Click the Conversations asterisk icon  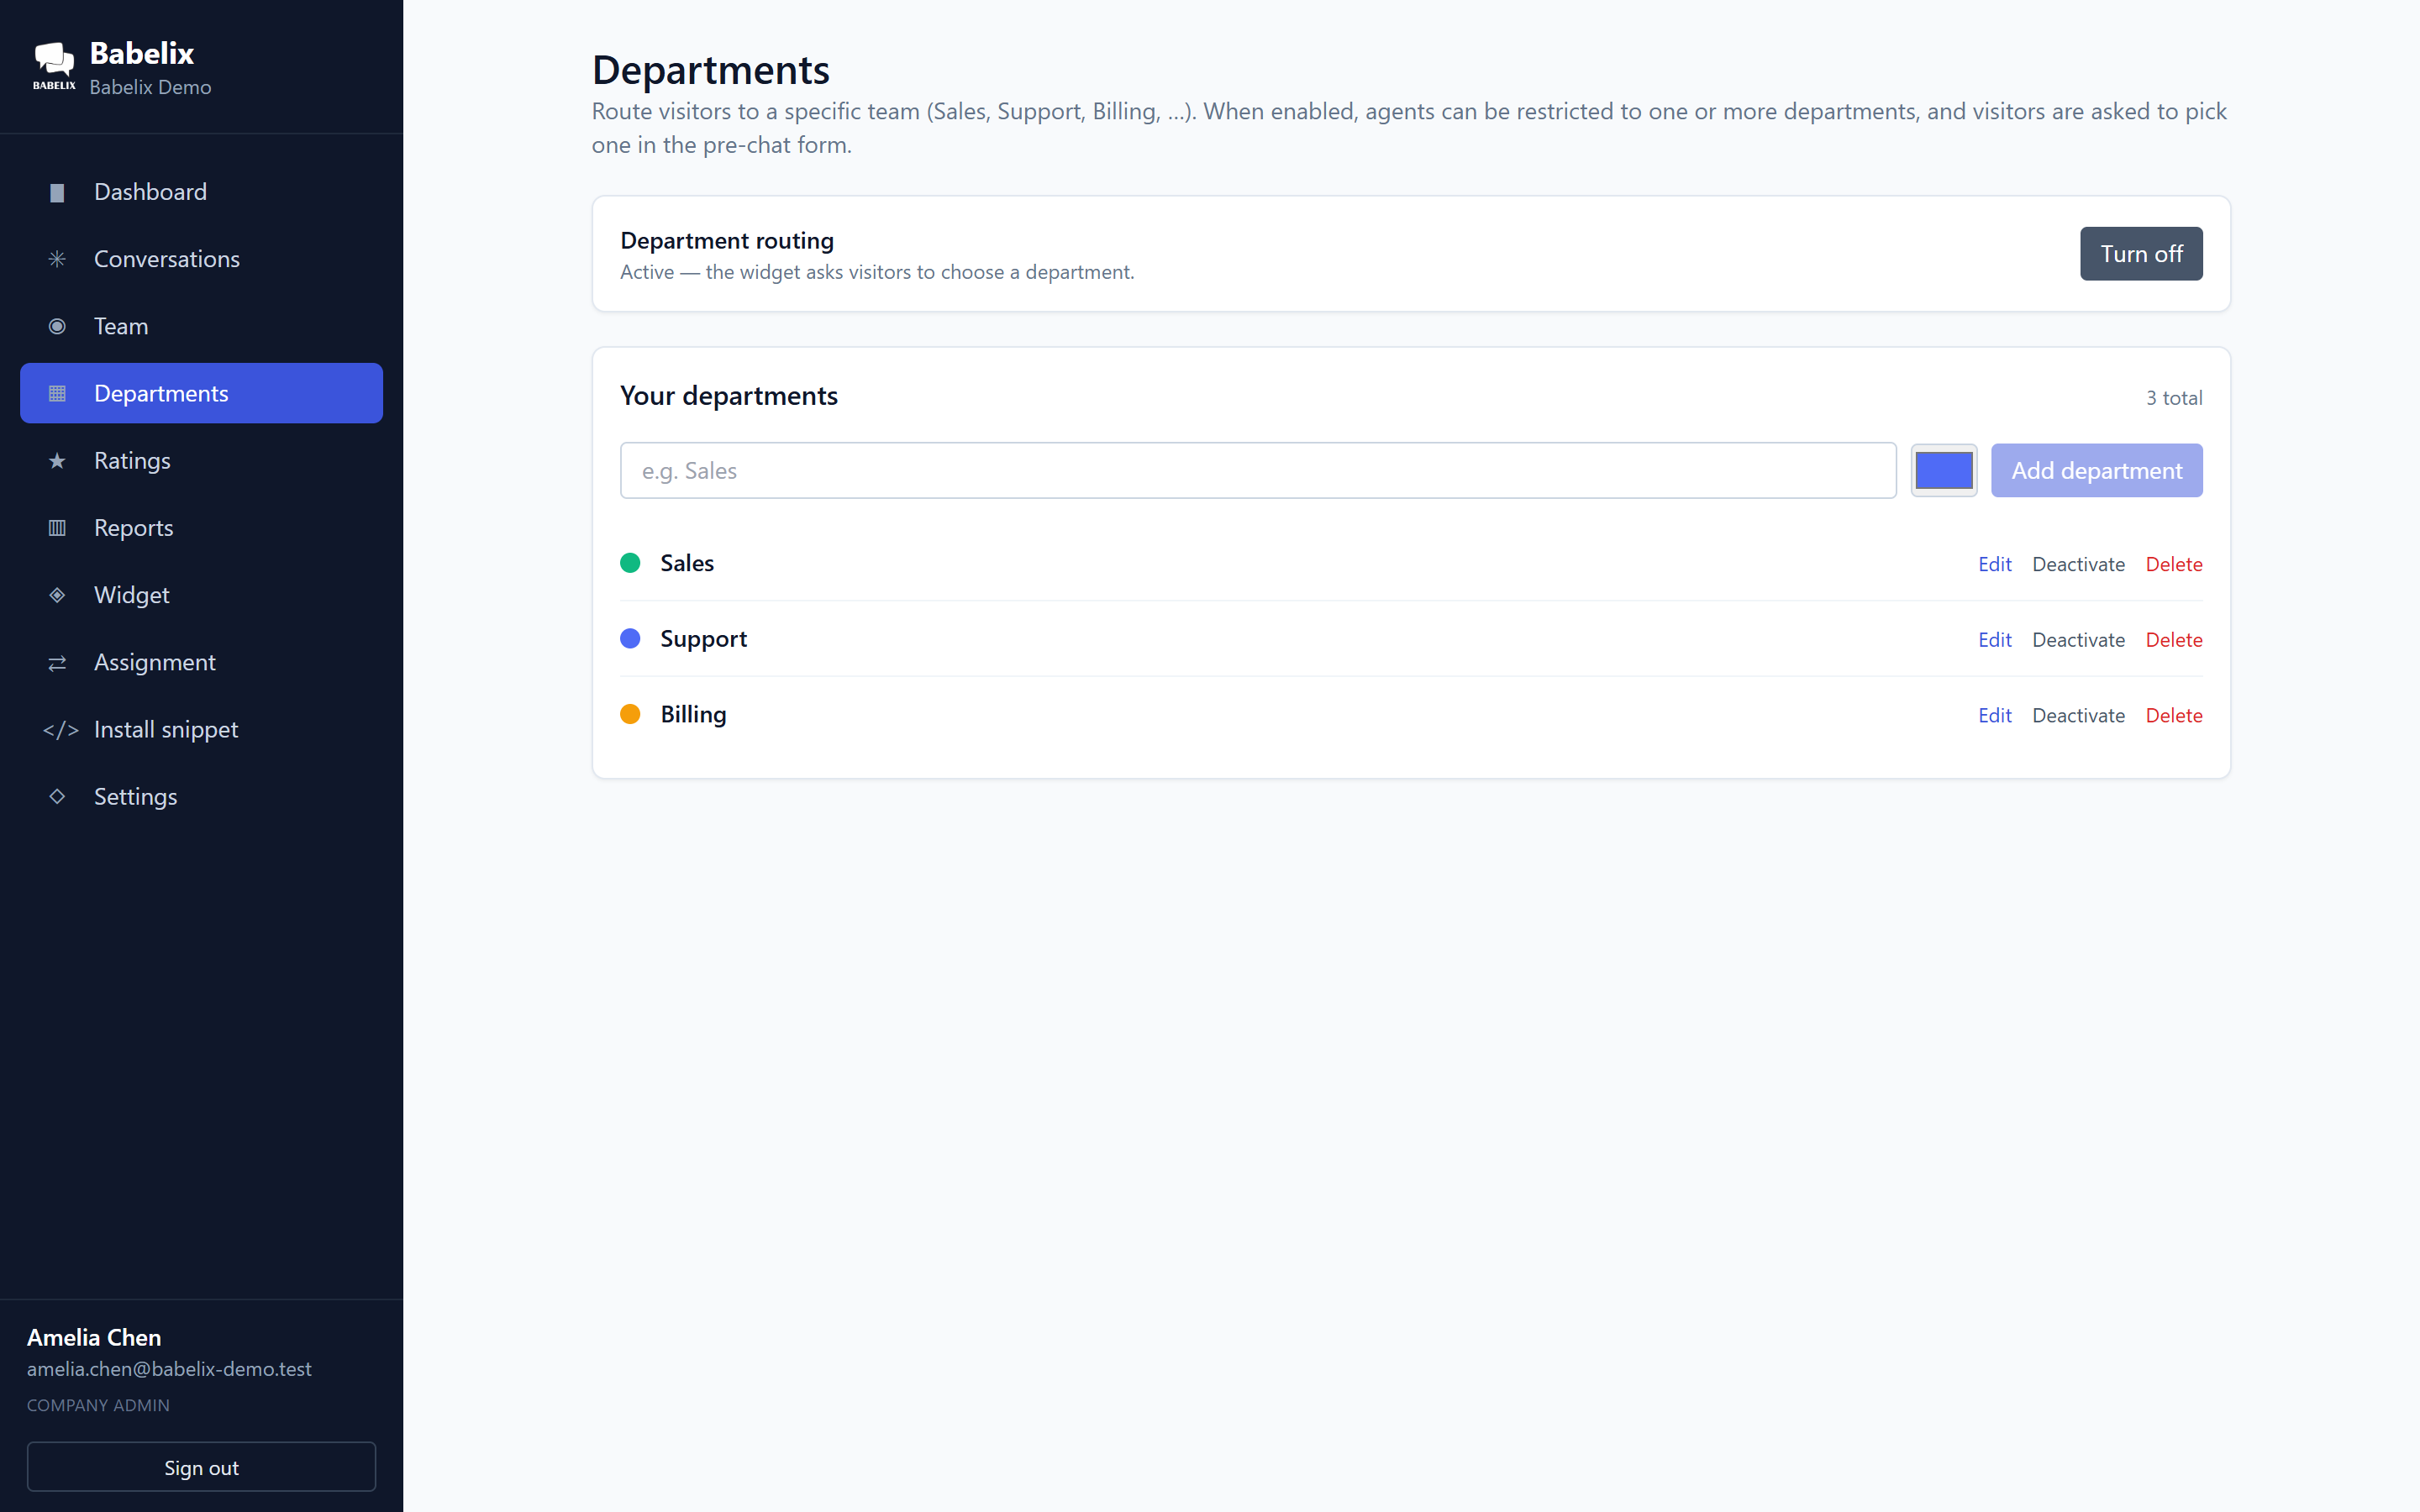click(57, 259)
